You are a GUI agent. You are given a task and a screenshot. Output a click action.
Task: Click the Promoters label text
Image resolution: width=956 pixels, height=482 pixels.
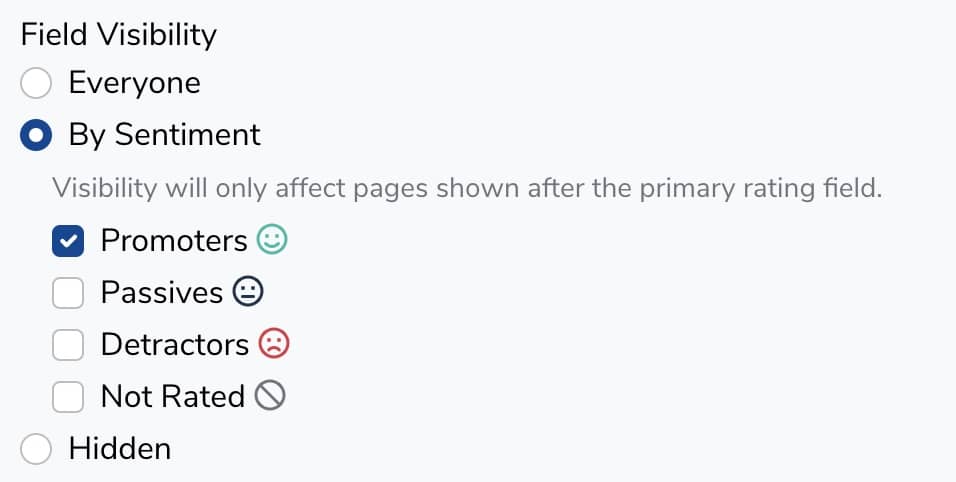[x=173, y=240]
